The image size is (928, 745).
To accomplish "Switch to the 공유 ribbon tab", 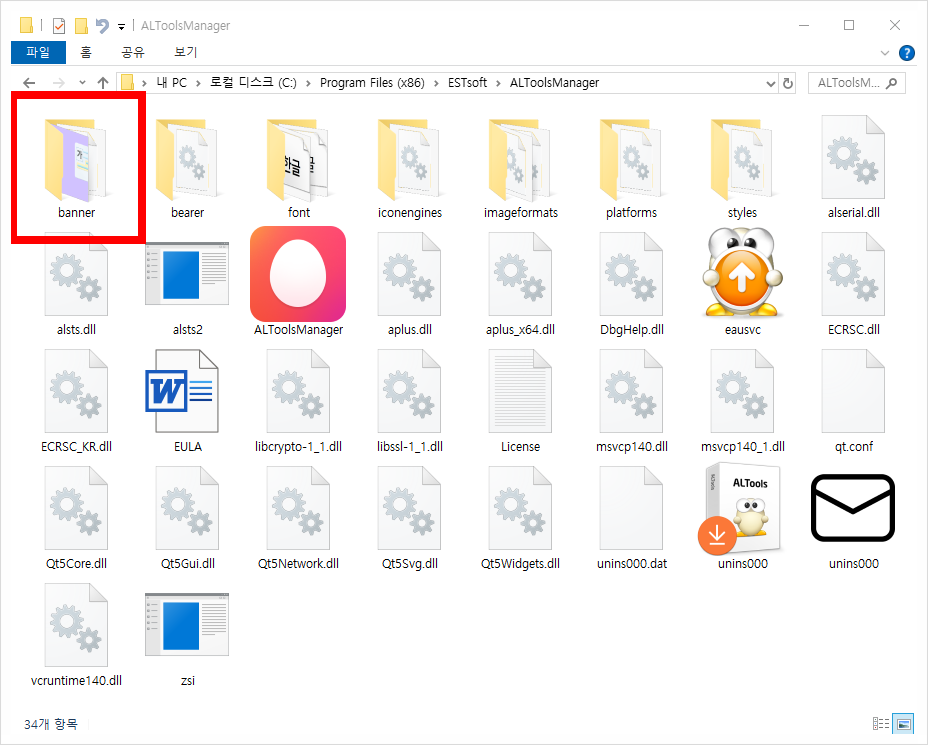I will tap(133, 52).
